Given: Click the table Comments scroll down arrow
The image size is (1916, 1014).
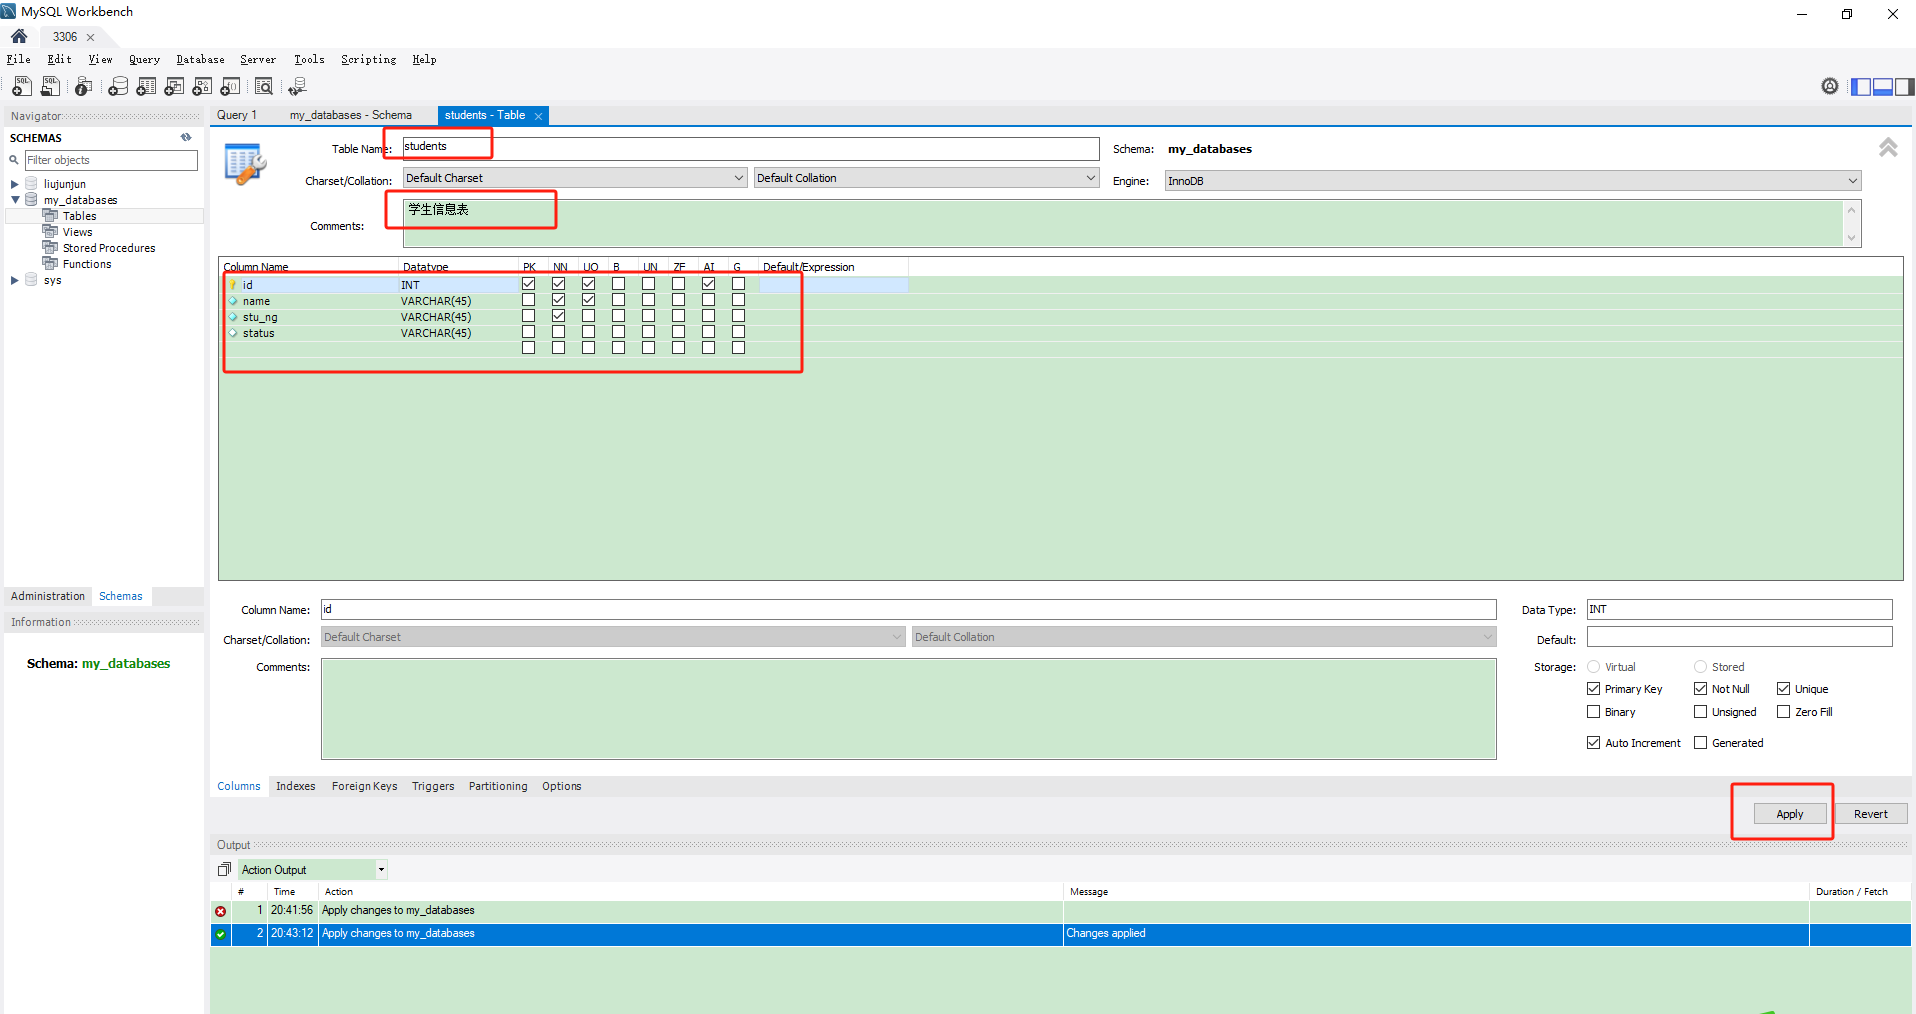Looking at the screenshot, I should [1852, 238].
